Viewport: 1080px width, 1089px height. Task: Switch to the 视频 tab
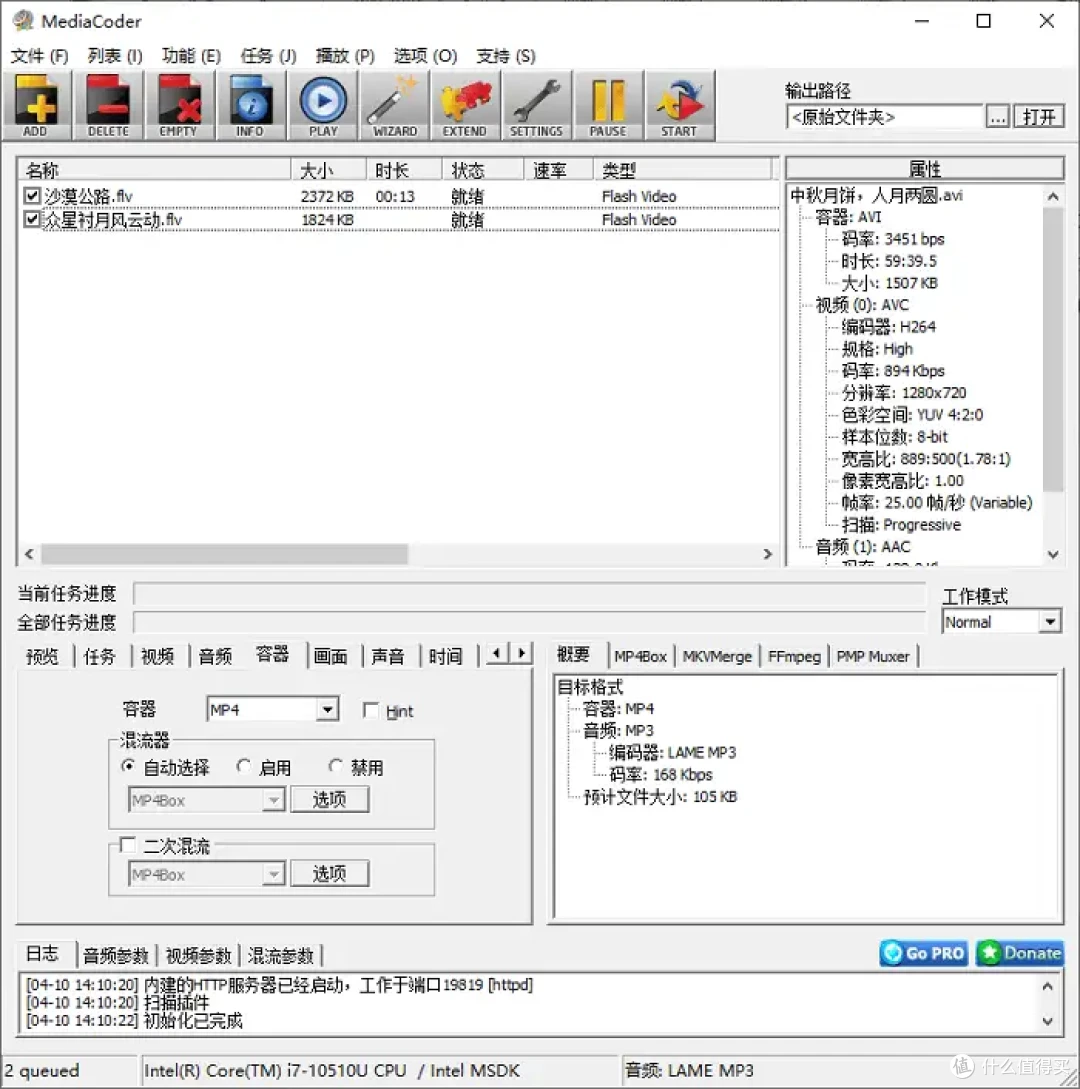tap(158, 656)
